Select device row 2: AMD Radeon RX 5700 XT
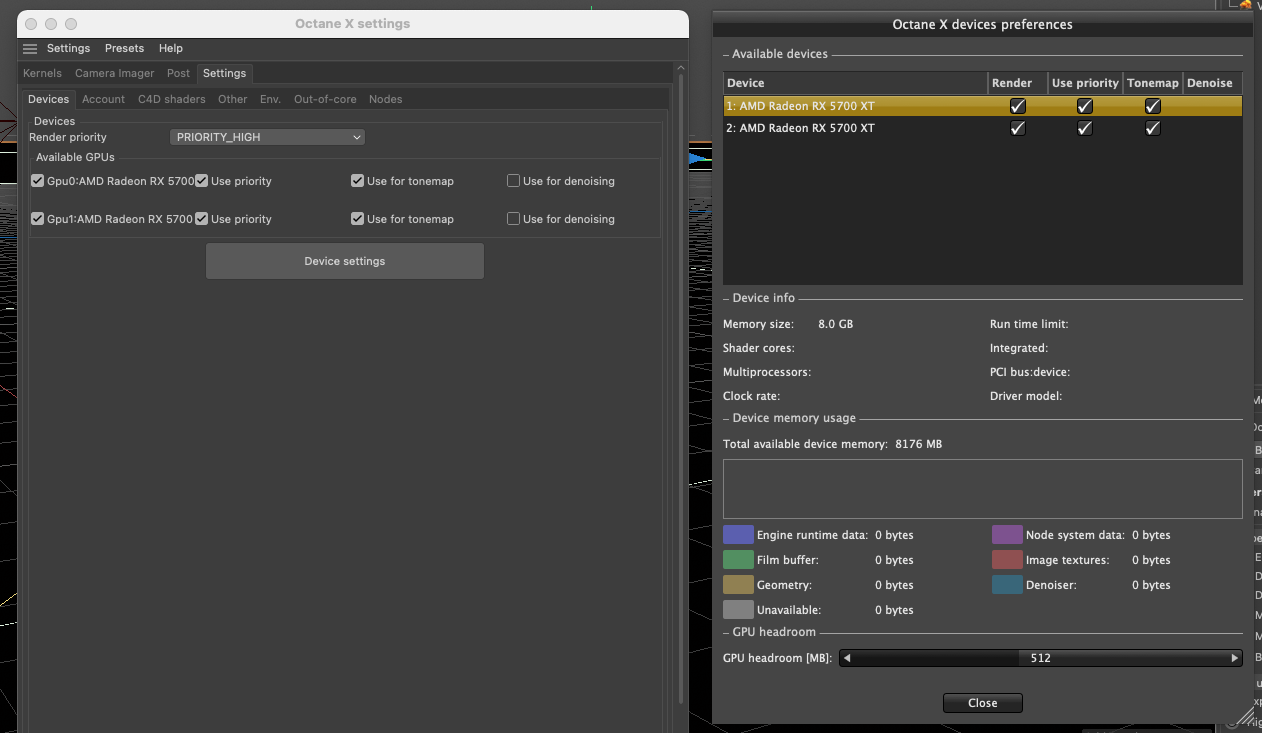This screenshot has height=733, width=1262. [982, 128]
